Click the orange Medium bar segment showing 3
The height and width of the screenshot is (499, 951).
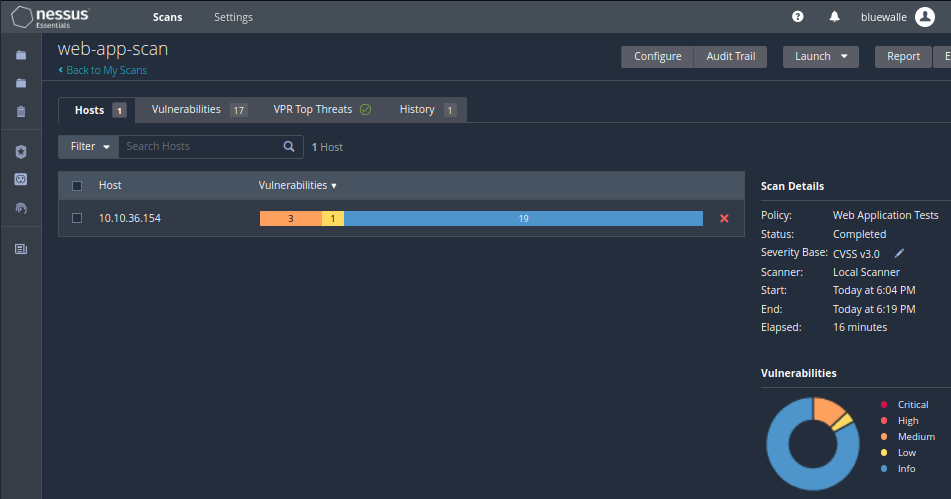(x=291, y=218)
